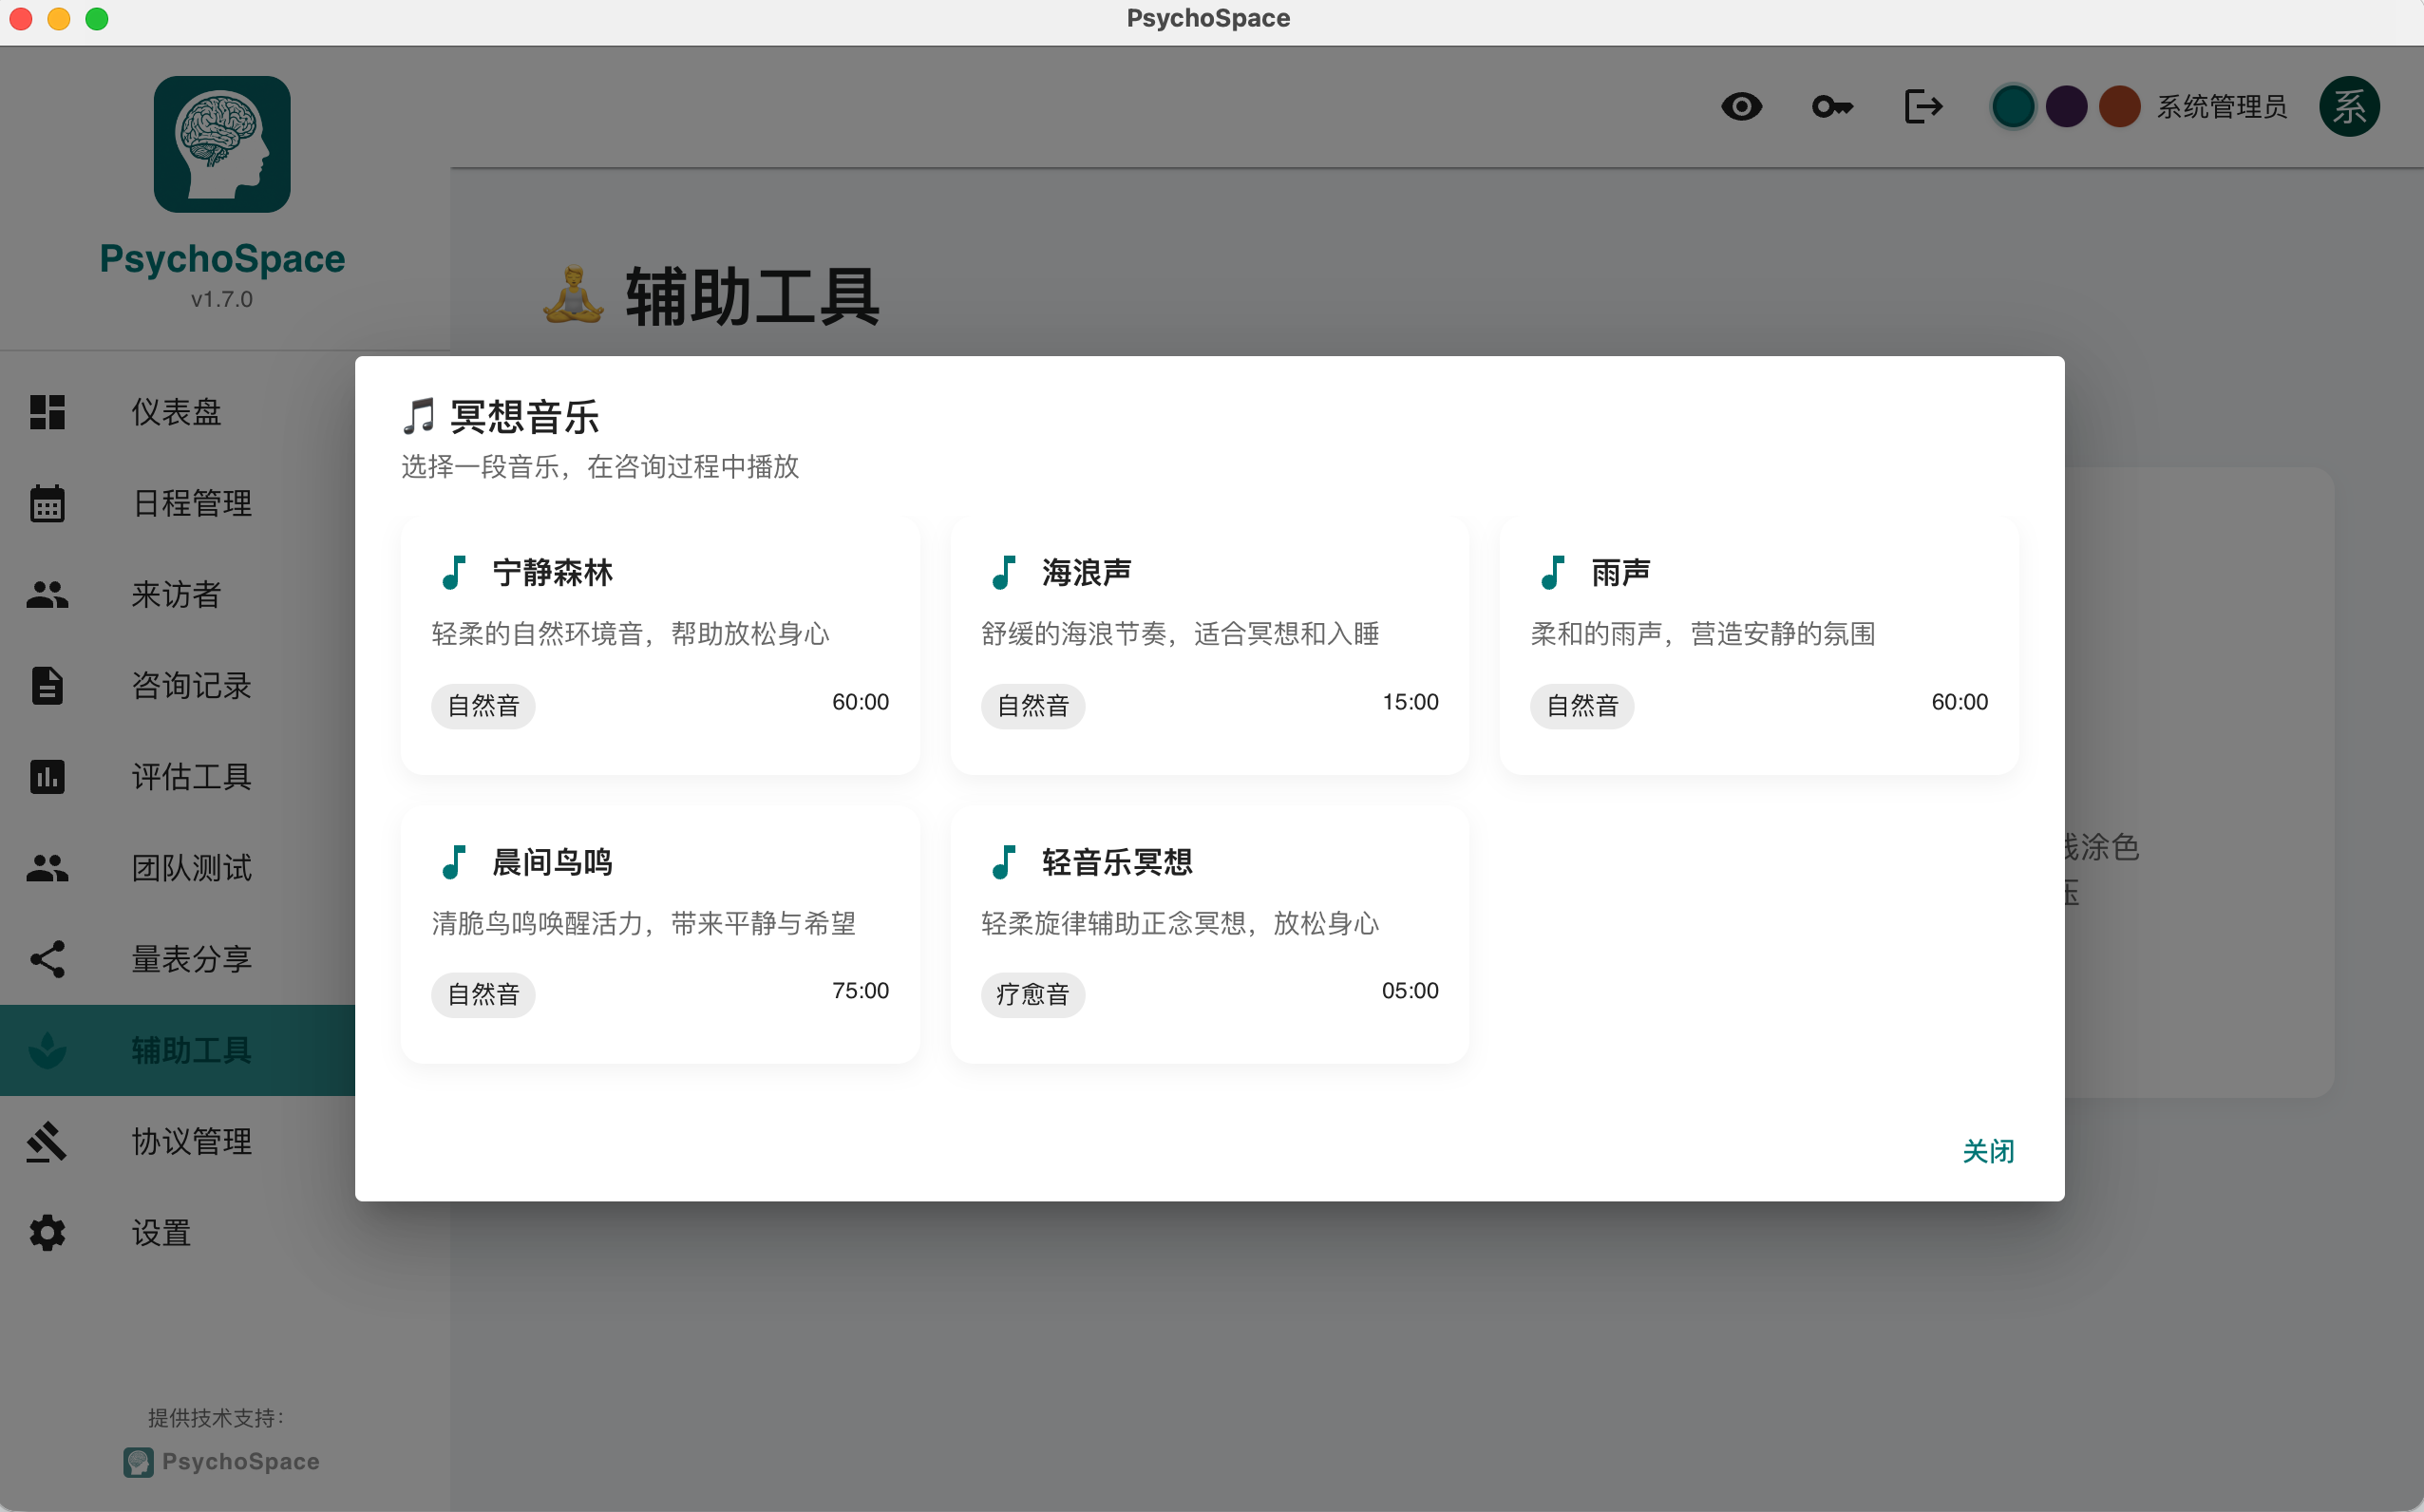Click the logout icon at top right
Screen dimensions: 2424x1512
tap(1922, 106)
